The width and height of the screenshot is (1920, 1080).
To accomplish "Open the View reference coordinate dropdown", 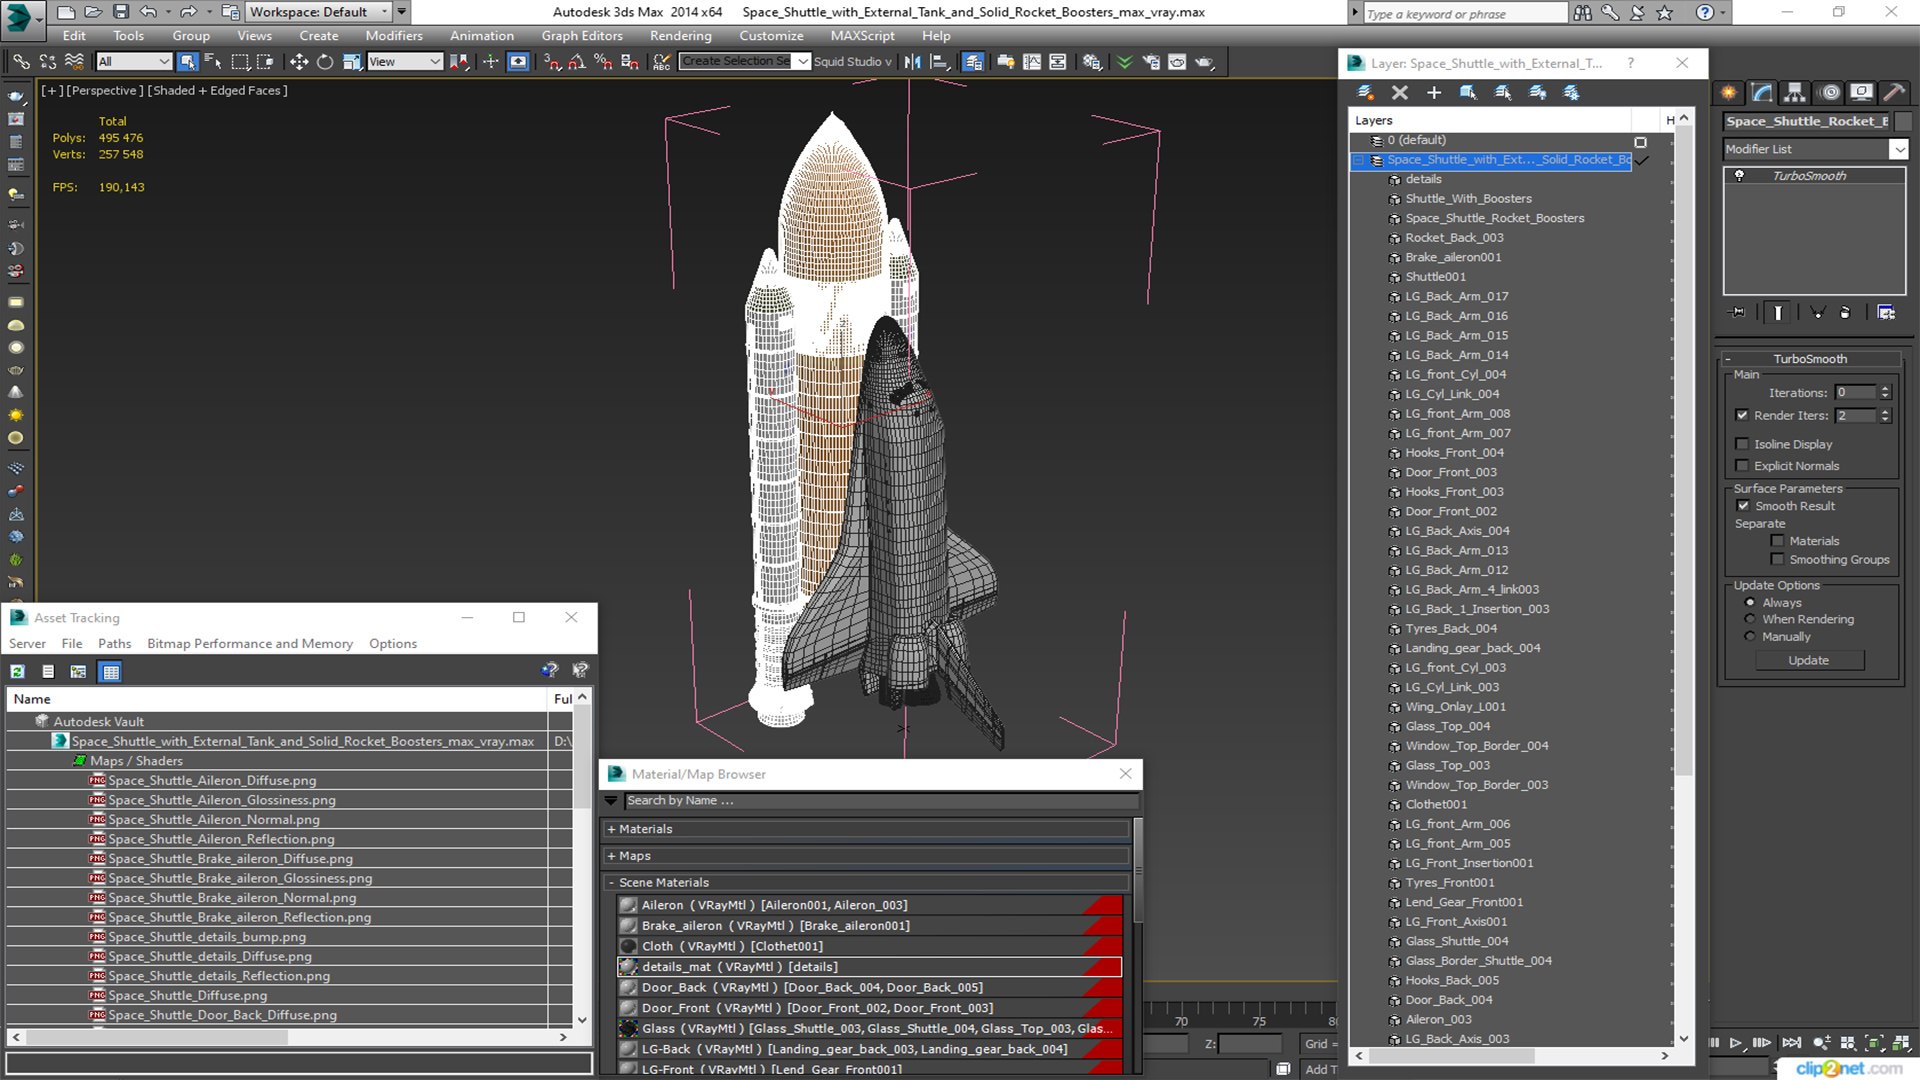I will pos(404,62).
